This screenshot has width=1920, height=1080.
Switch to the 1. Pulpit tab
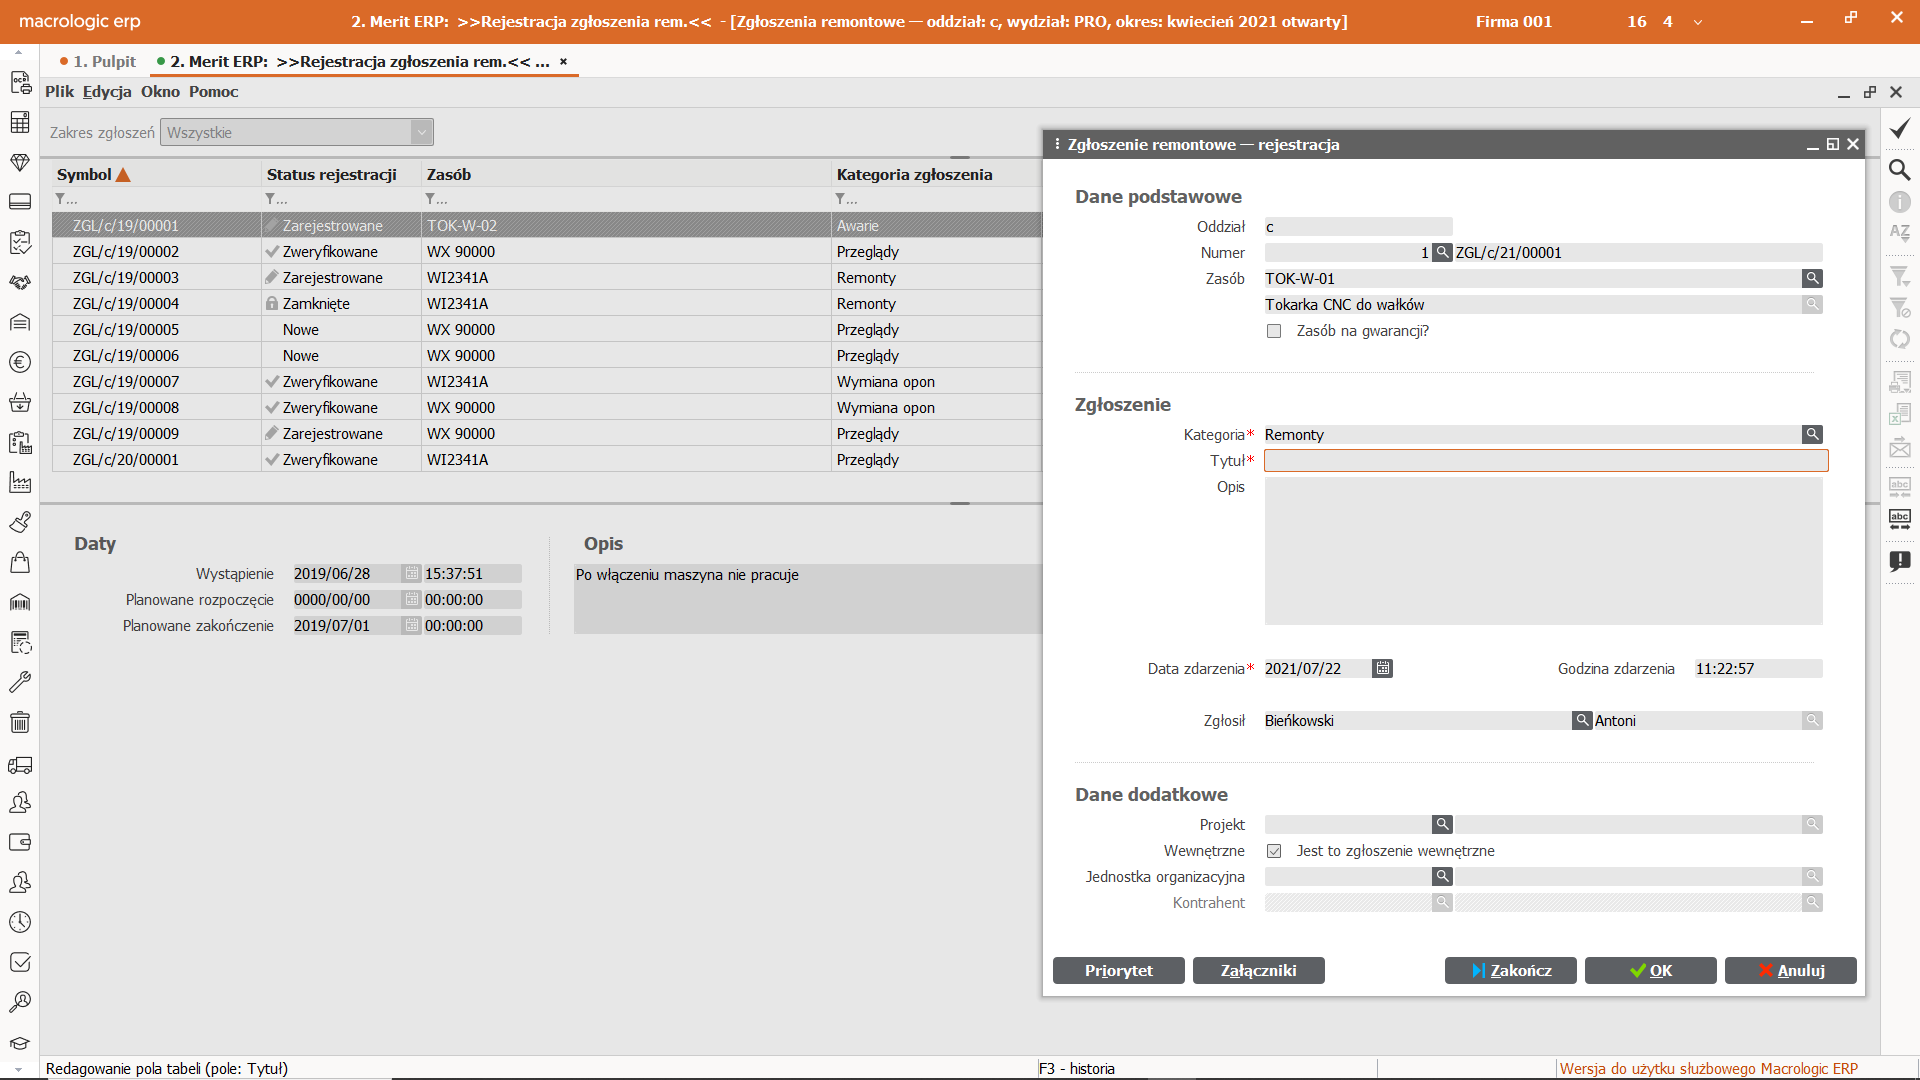point(103,61)
